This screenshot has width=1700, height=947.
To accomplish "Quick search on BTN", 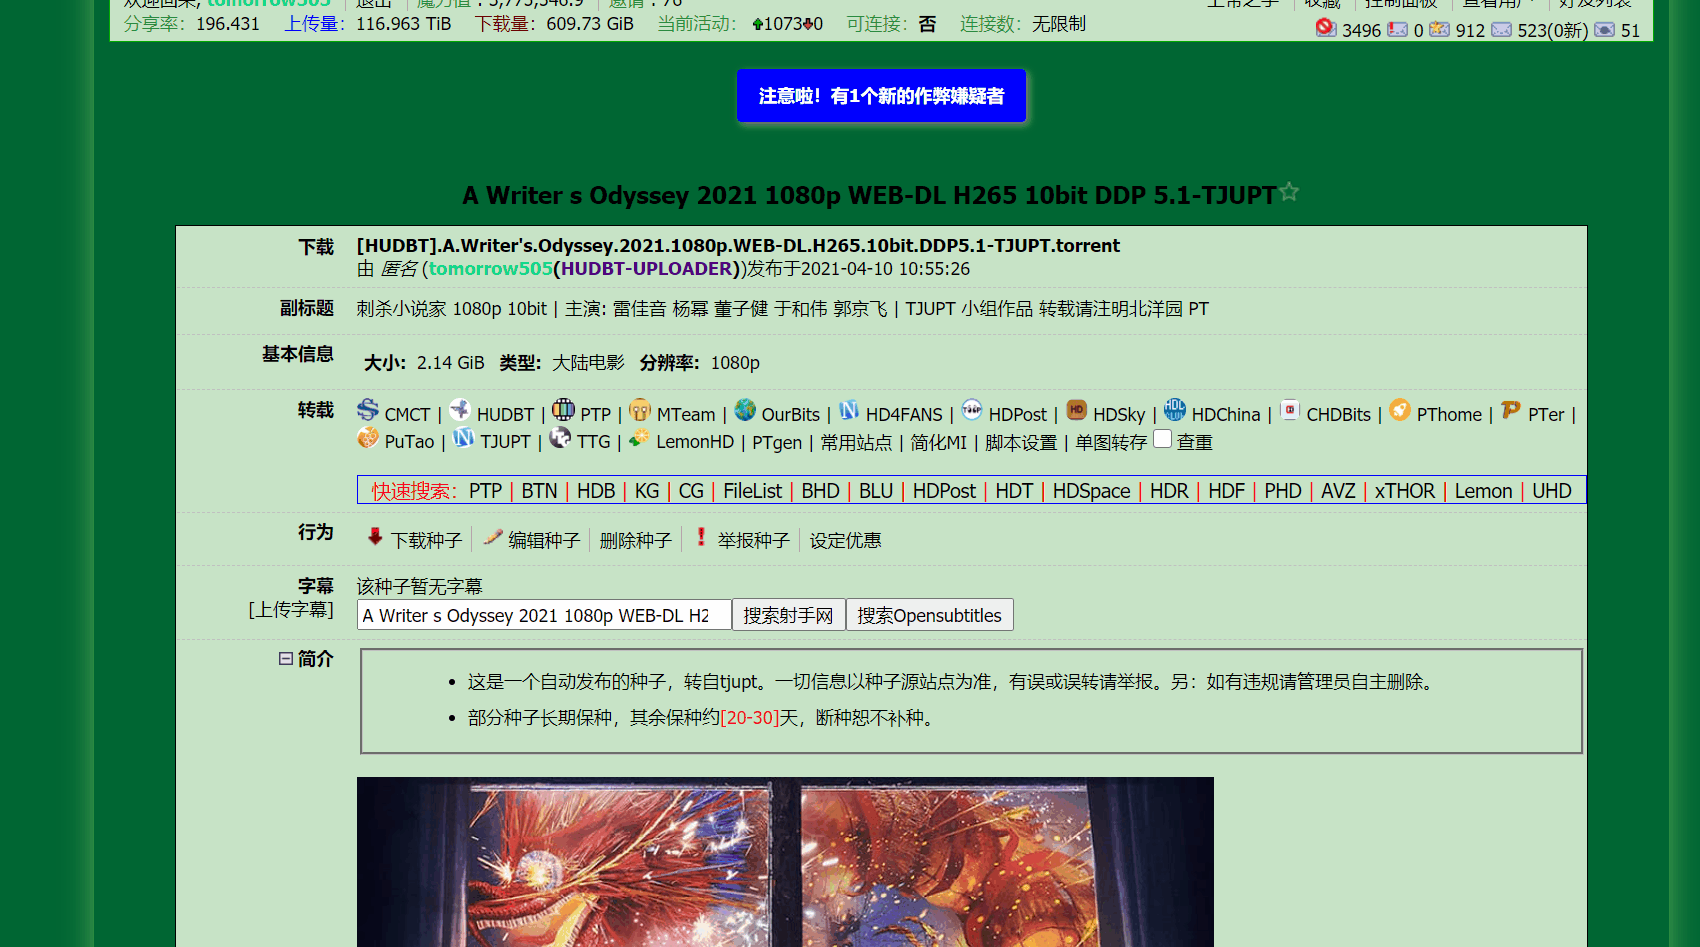I will 539,491.
